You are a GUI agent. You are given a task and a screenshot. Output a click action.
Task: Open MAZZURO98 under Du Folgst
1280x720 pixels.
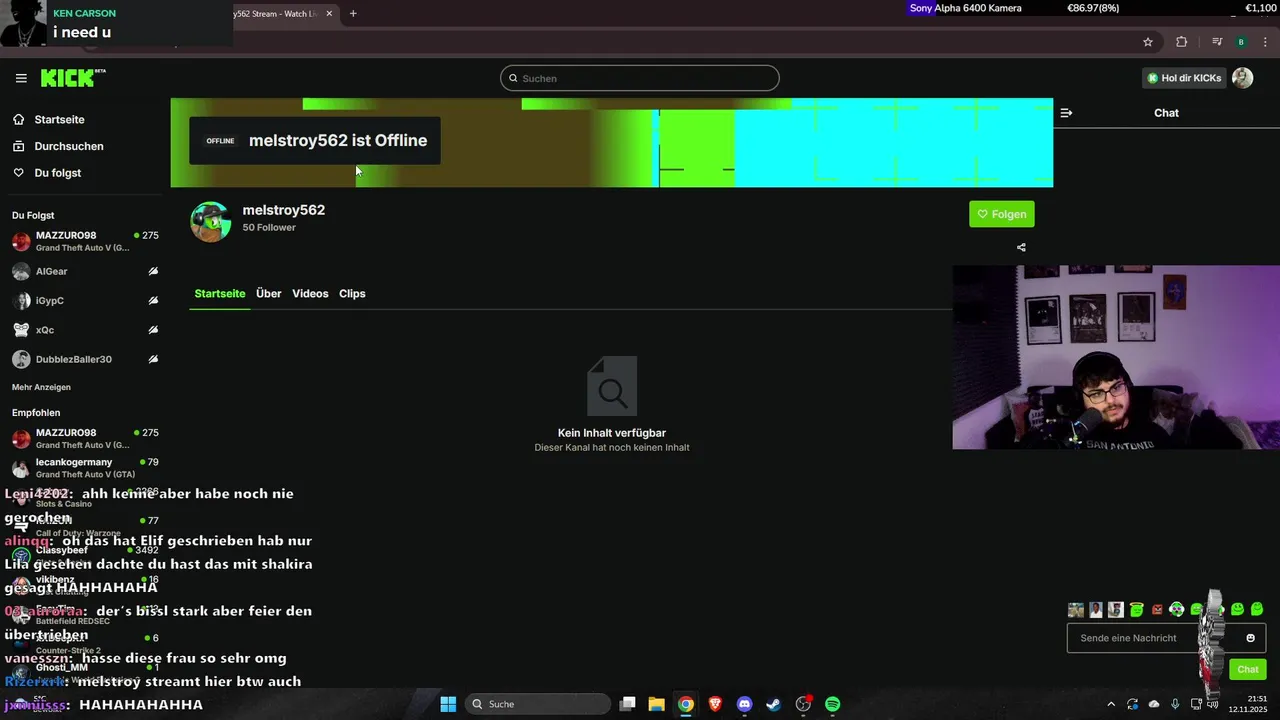pos(85,241)
